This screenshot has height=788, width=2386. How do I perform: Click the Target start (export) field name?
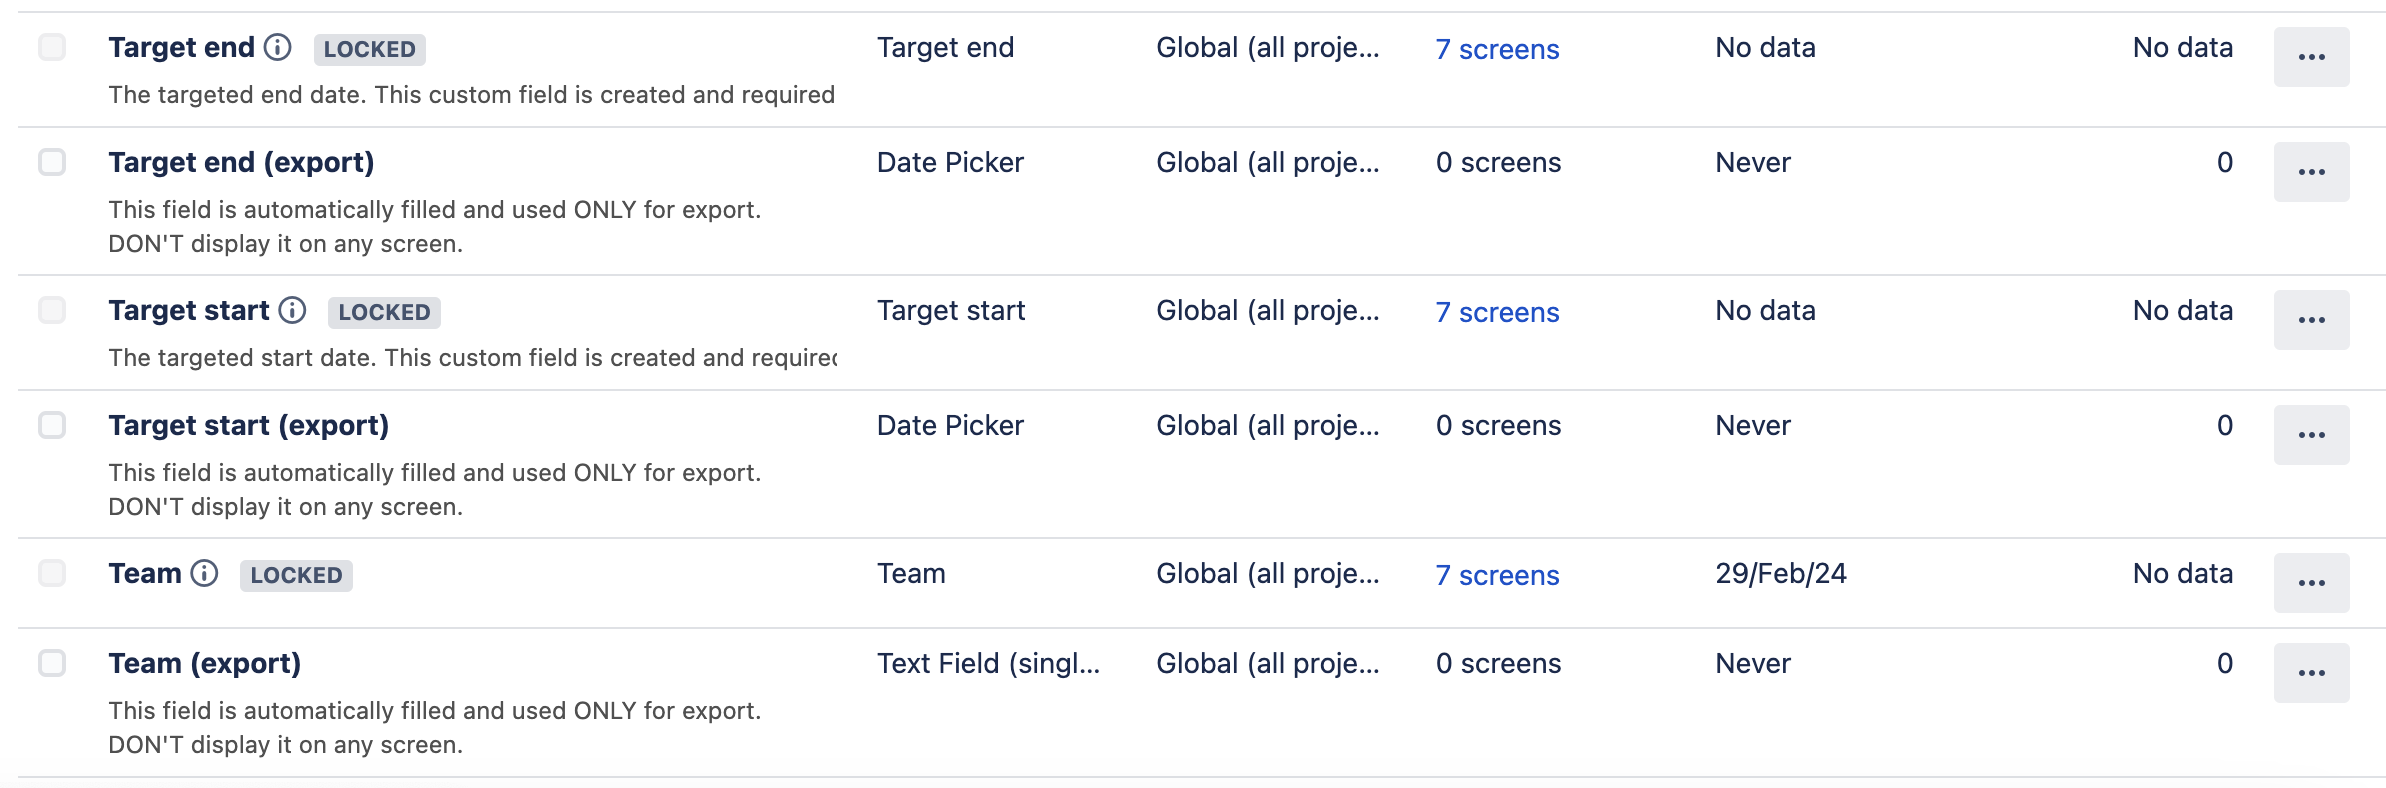click(248, 425)
